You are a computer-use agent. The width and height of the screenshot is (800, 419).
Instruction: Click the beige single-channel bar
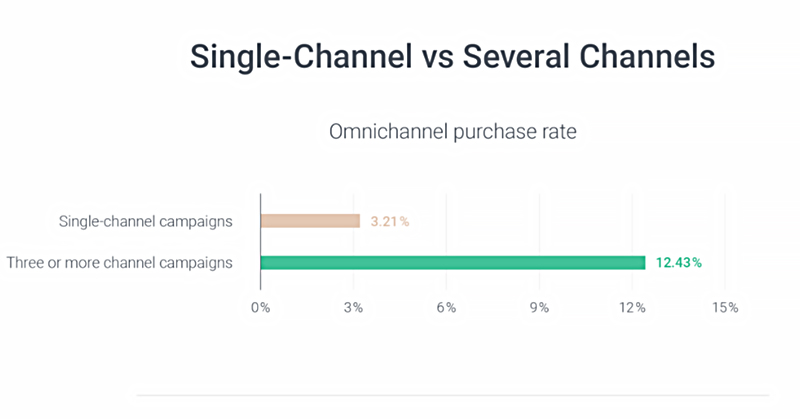point(310,221)
